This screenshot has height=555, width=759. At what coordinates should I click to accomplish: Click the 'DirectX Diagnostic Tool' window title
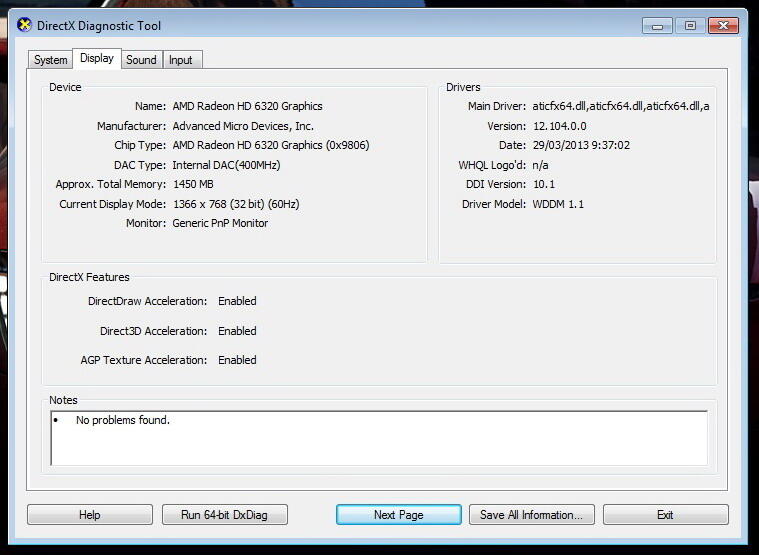[x=99, y=26]
